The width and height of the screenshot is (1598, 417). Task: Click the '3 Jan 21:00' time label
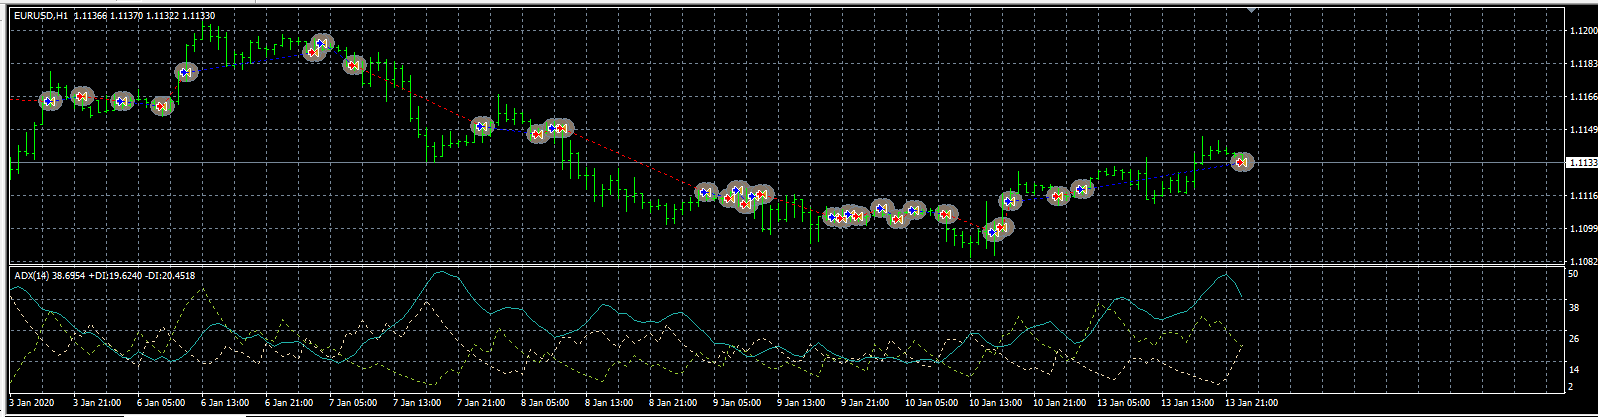(x=97, y=403)
